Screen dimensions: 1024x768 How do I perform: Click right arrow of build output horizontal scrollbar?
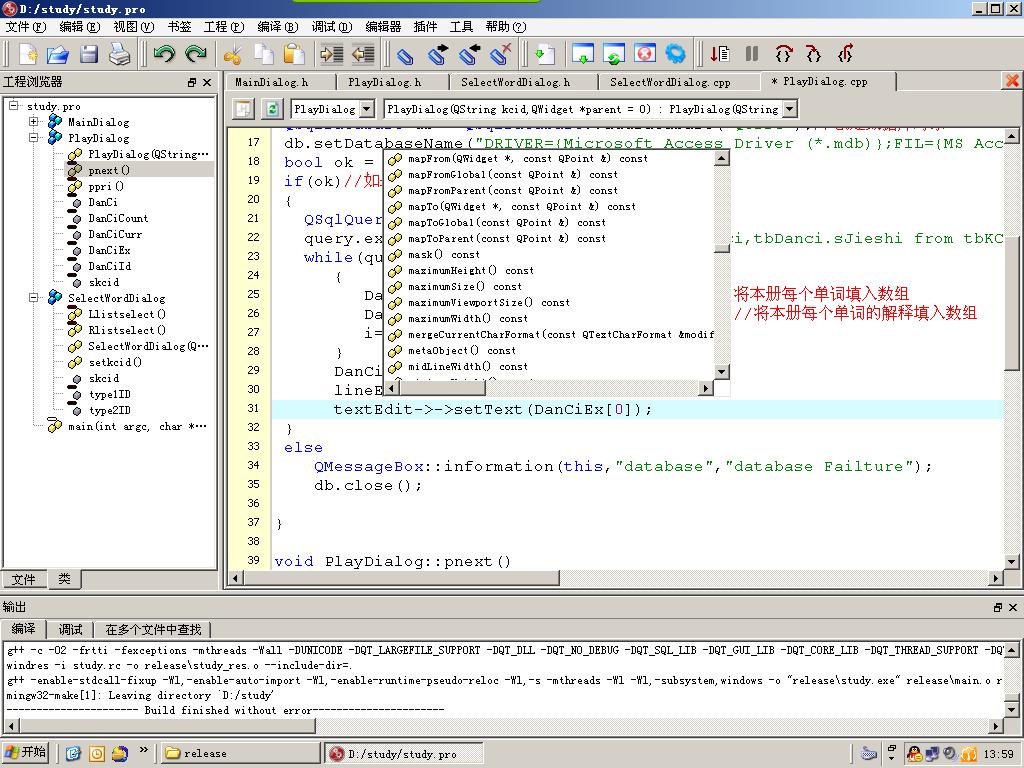coord(996,726)
